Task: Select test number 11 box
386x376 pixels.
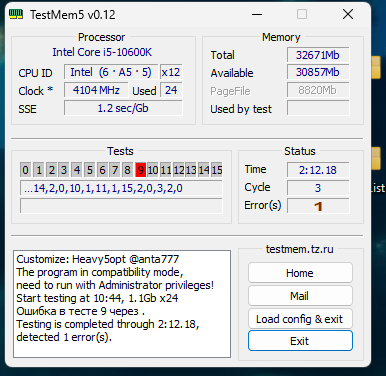Action: coord(166,170)
